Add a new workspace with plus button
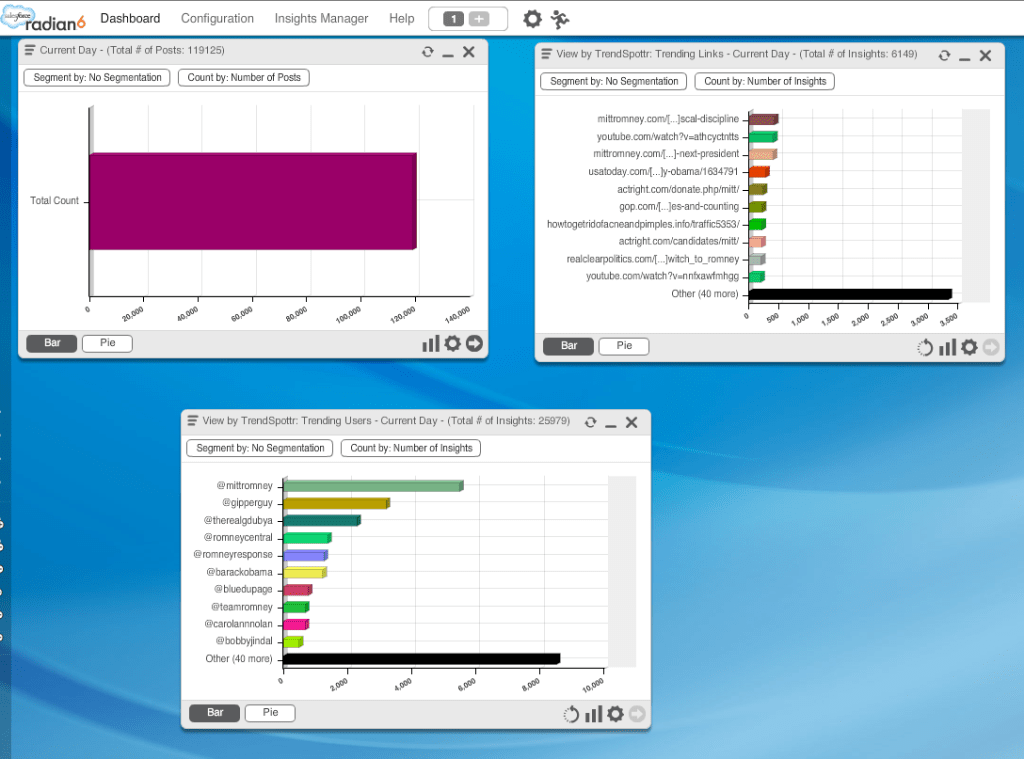Image resolution: width=1024 pixels, height=759 pixels. click(x=479, y=19)
